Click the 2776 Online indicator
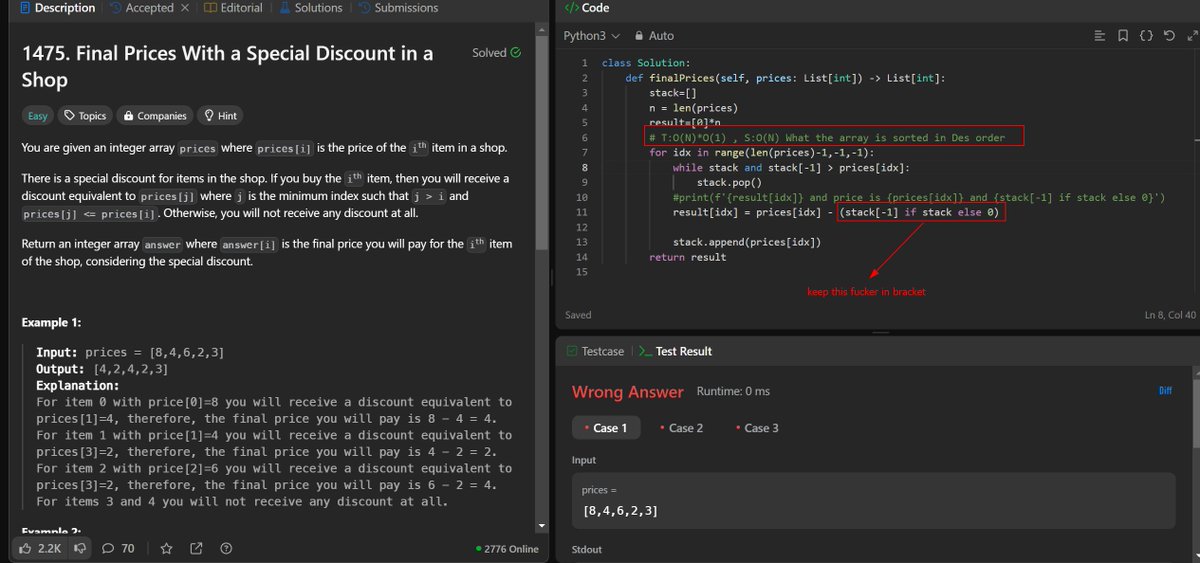Image resolution: width=1200 pixels, height=563 pixels. pyautogui.click(x=508, y=549)
